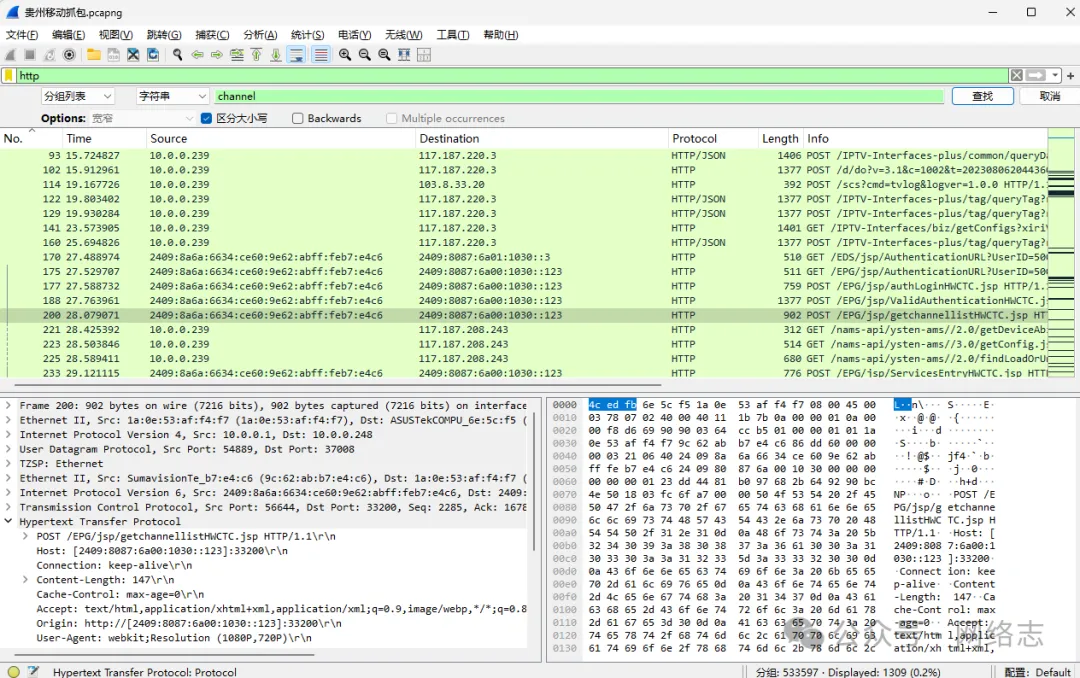1080x678 pixels.
Task: Toggle the colorize packet list icon
Action: click(x=321, y=55)
